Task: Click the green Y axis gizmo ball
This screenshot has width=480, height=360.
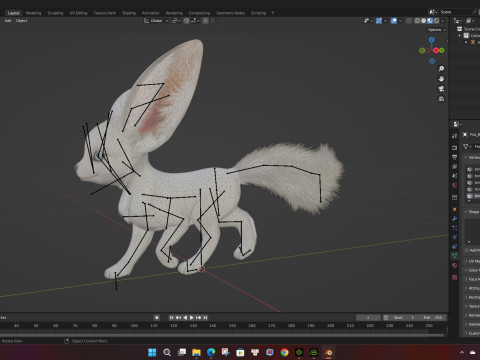Action: 442,50
